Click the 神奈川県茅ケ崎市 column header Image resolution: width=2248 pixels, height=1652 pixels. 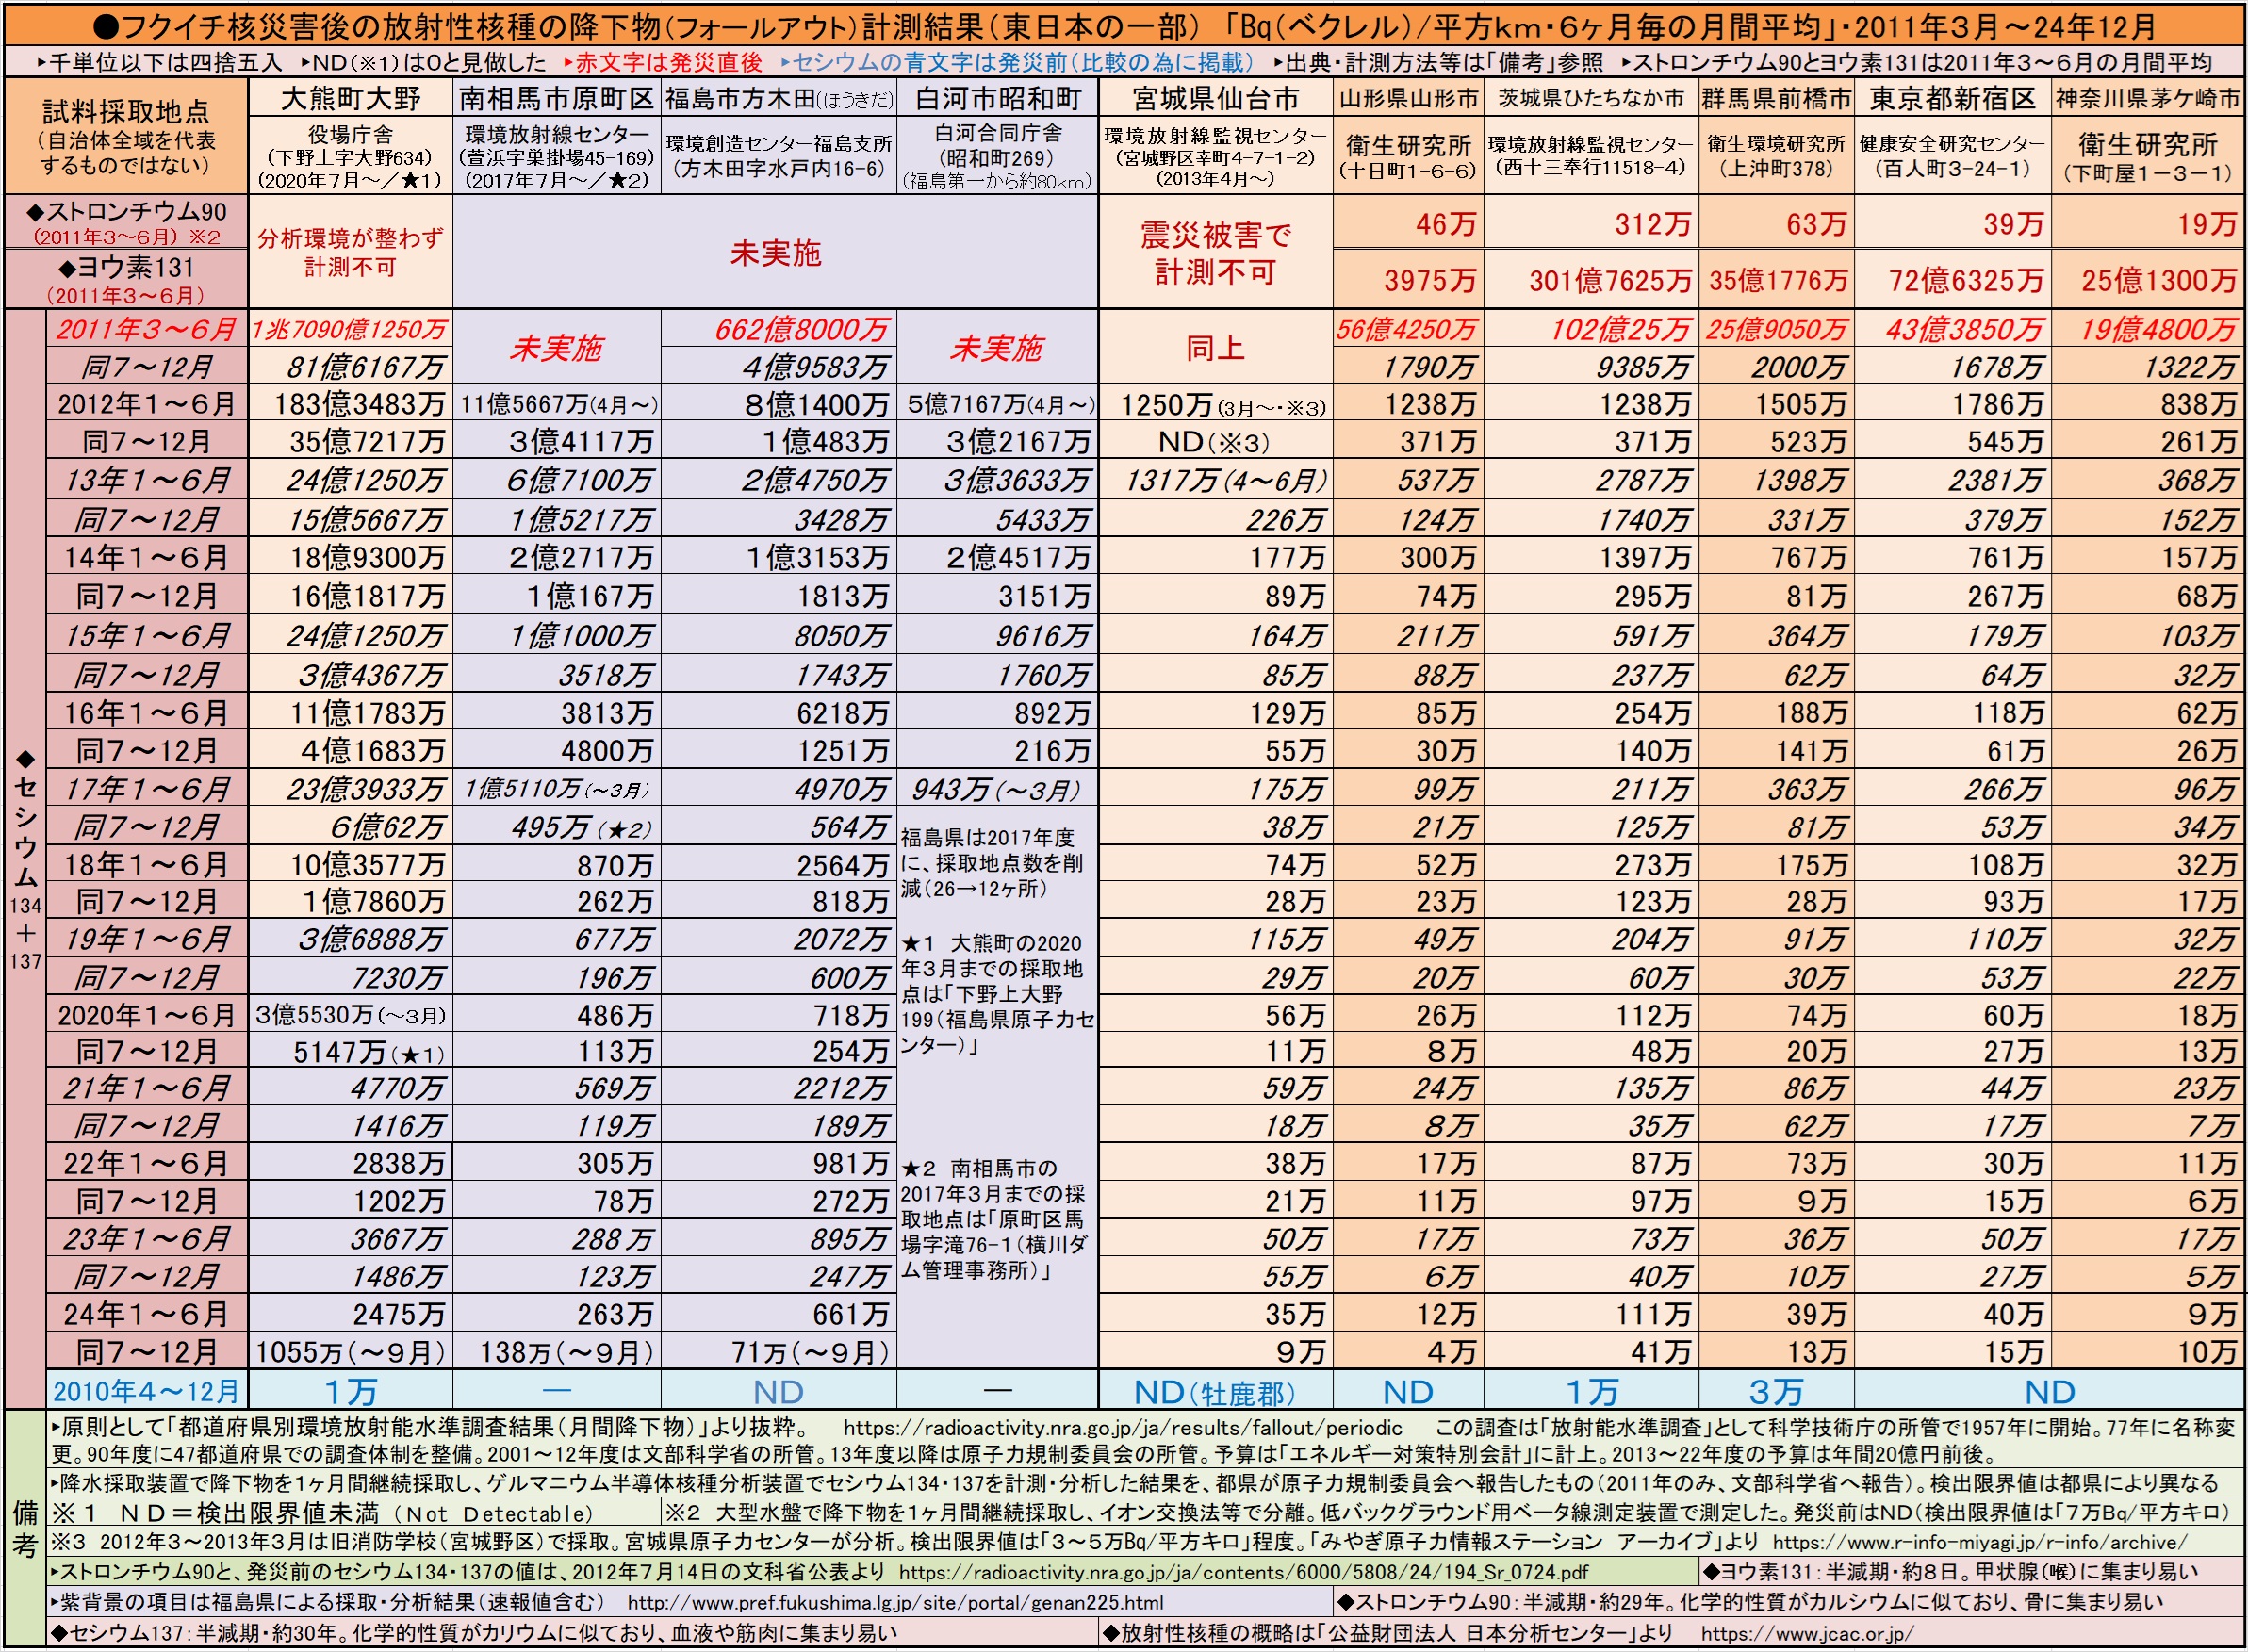point(2147,98)
